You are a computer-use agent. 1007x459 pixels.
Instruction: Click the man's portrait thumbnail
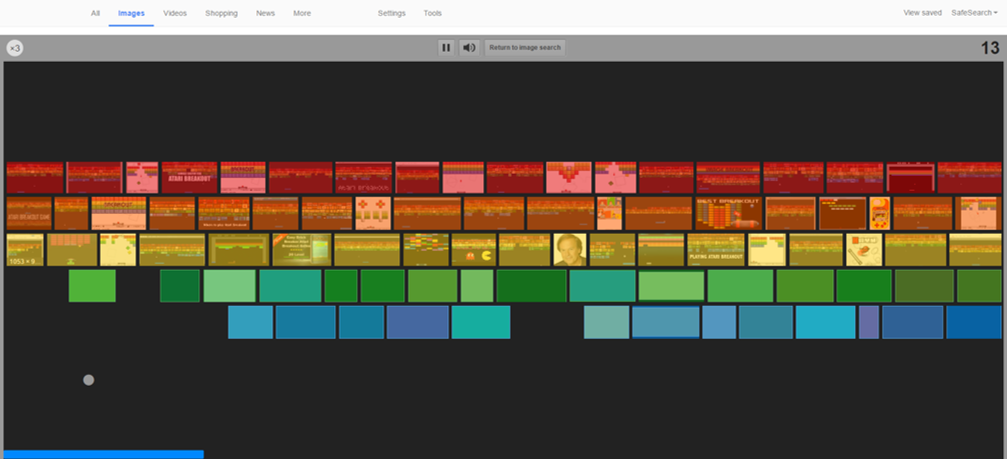(570, 250)
